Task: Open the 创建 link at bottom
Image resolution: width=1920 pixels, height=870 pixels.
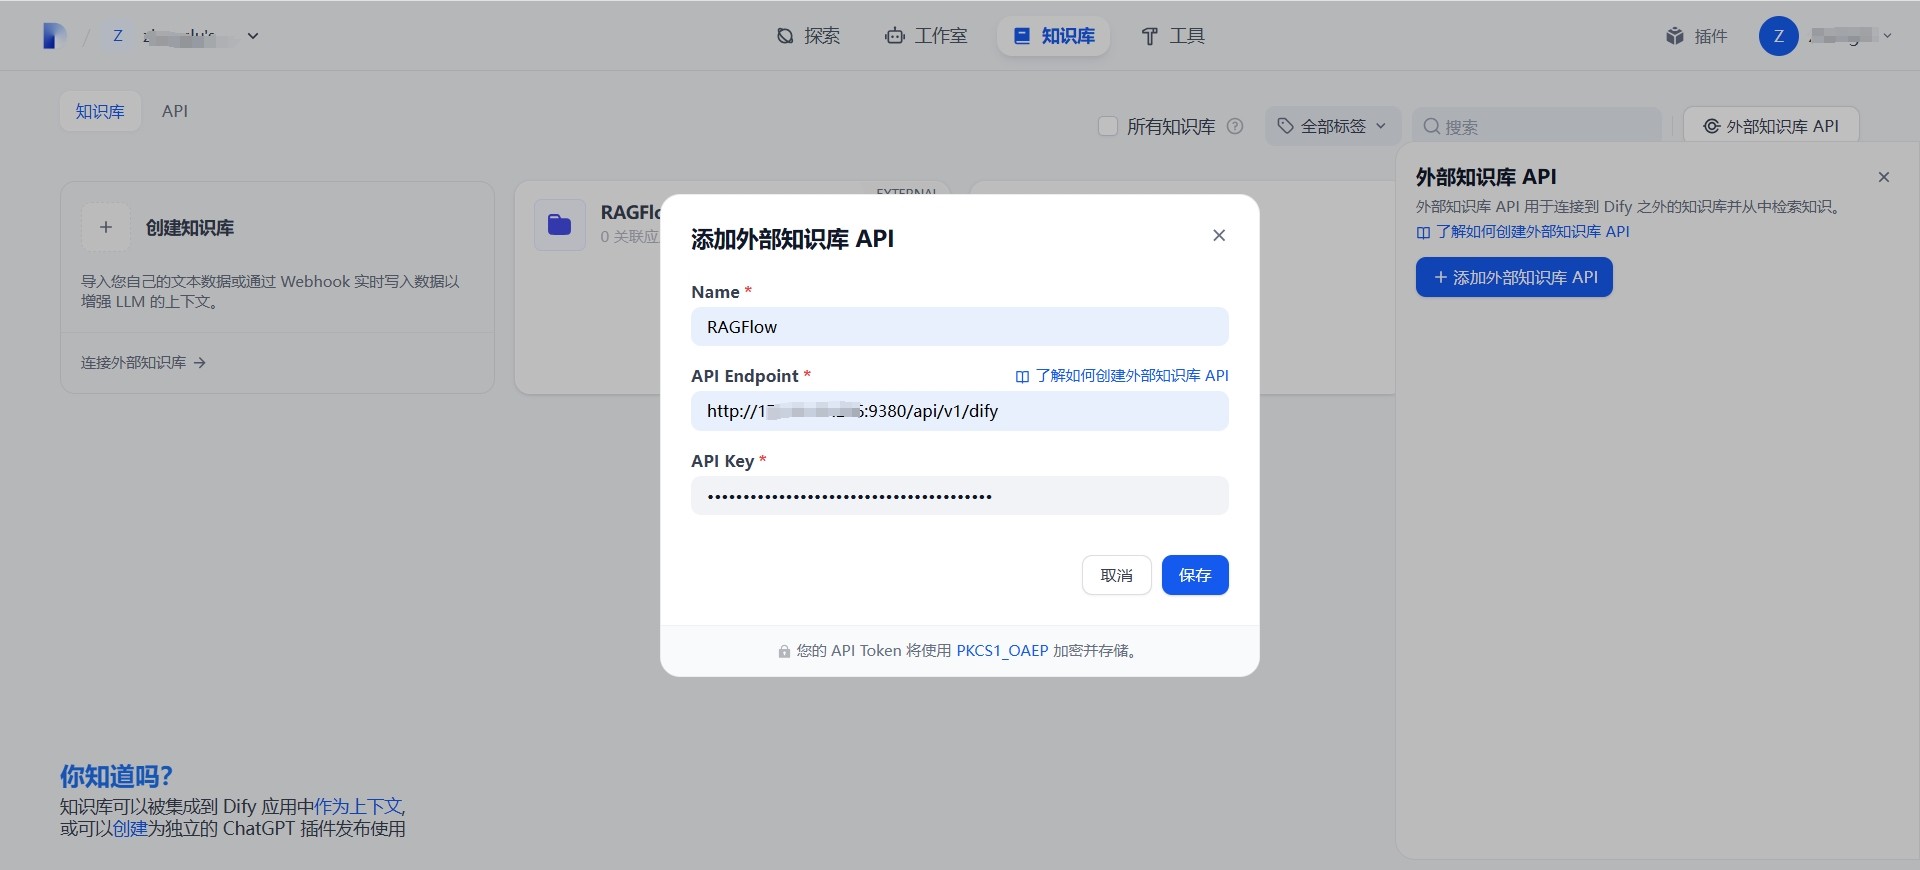Action: (130, 828)
